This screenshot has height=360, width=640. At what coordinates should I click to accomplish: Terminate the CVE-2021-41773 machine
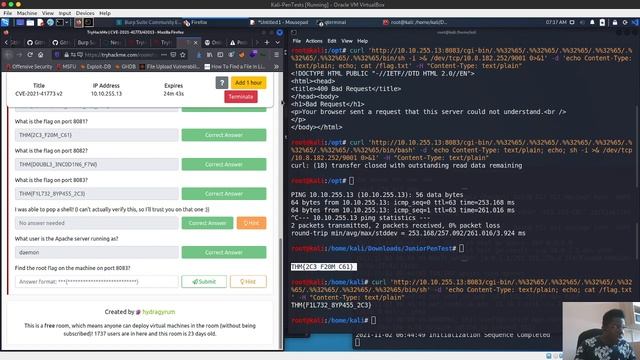tap(241, 97)
